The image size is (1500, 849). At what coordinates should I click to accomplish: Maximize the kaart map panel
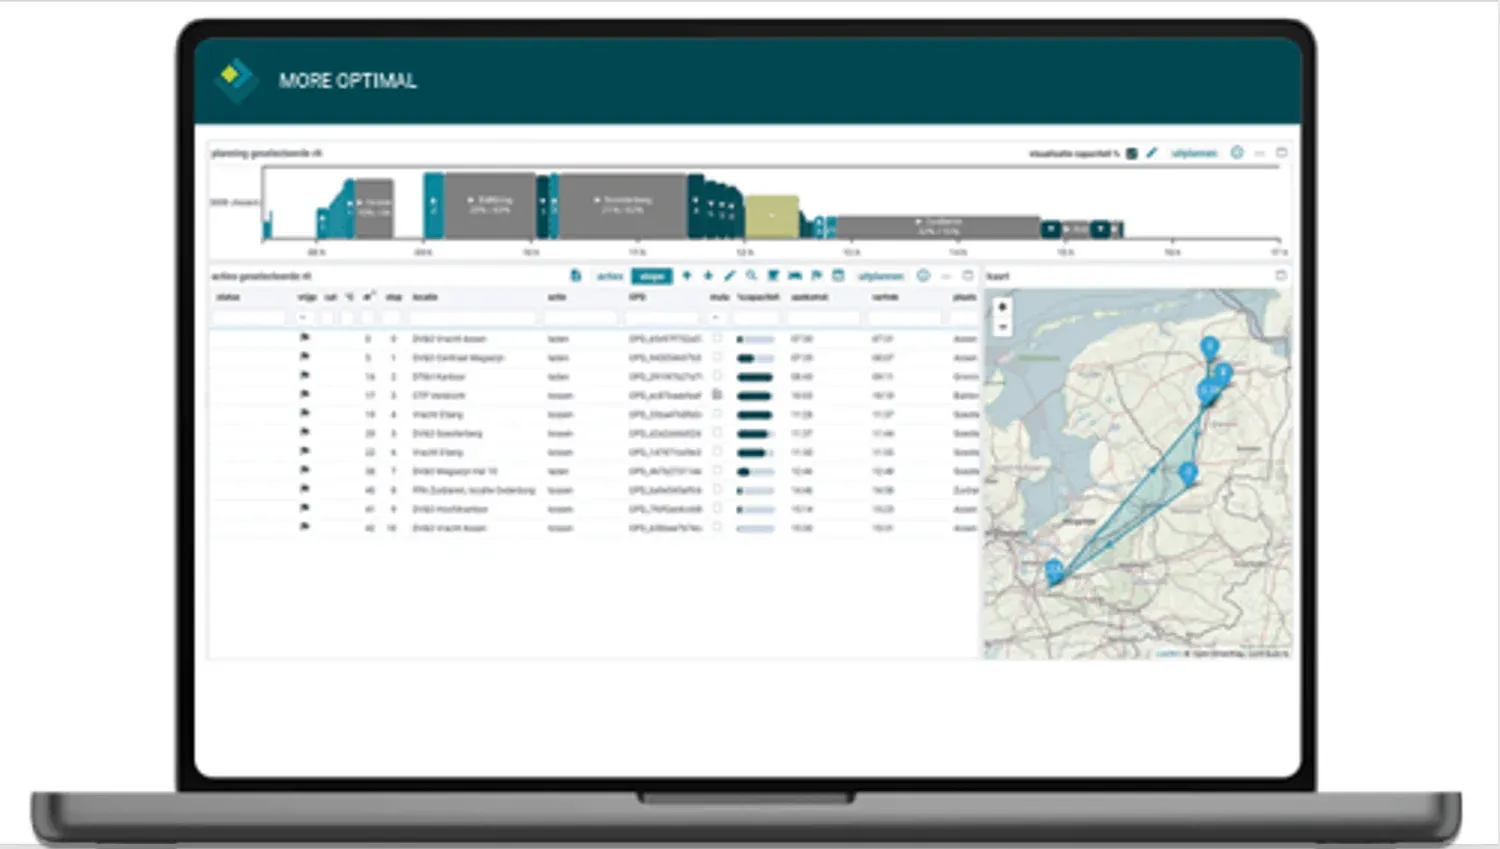pos(1281,276)
